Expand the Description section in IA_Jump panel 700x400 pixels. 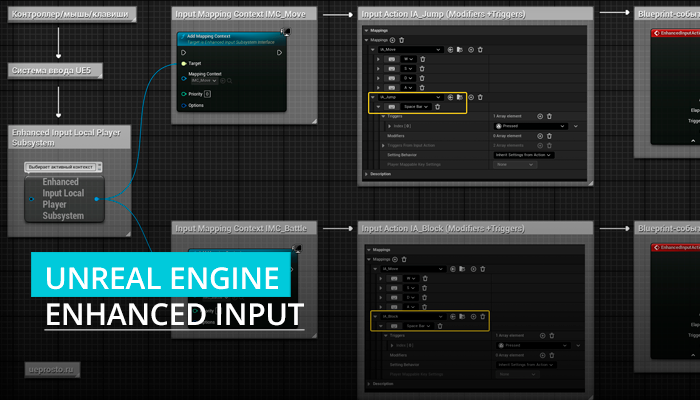(367, 174)
